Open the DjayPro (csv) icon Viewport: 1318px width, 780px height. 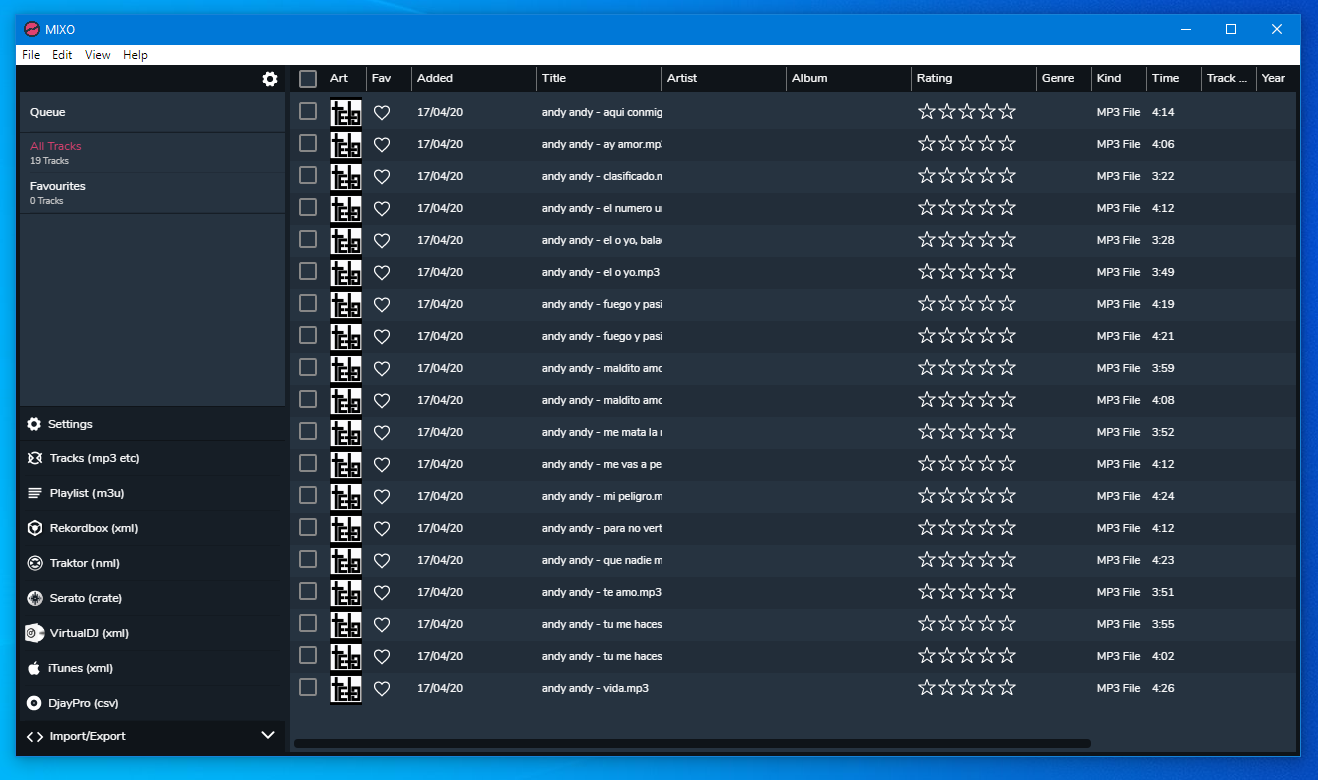(34, 703)
